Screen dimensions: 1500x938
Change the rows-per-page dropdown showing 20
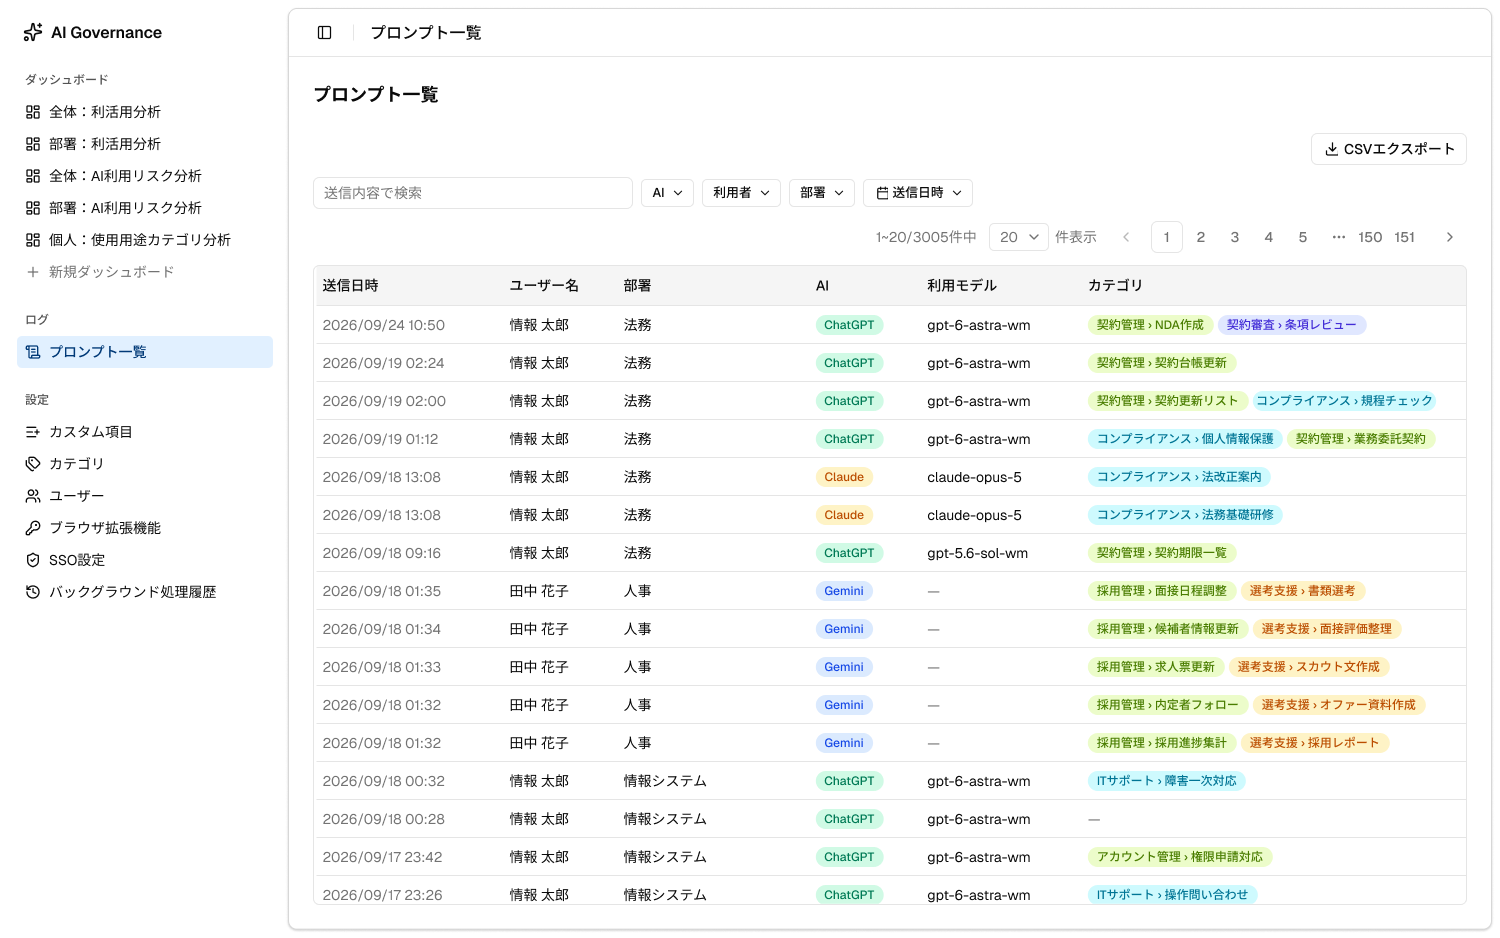click(1019, 237)
